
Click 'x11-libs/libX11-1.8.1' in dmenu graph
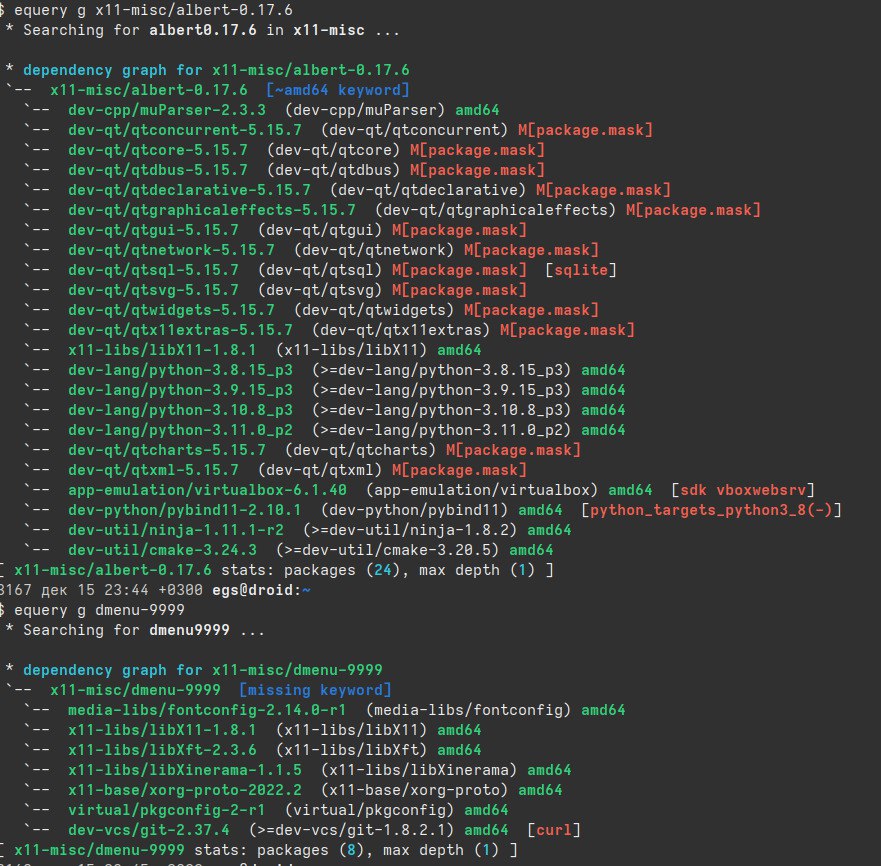click(x=162, y=730)
